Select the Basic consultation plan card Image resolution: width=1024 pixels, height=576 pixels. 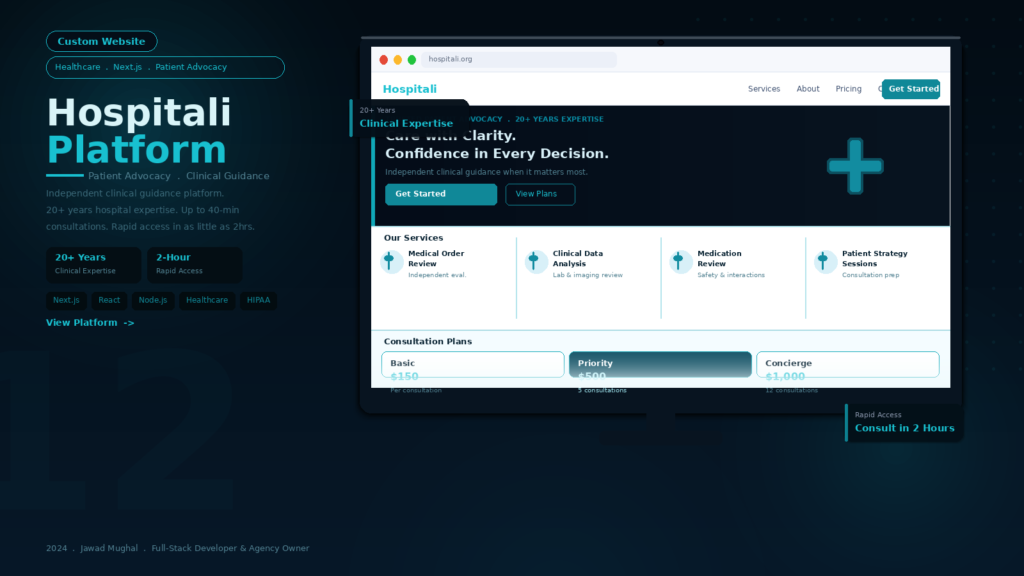tap(473, 364)
